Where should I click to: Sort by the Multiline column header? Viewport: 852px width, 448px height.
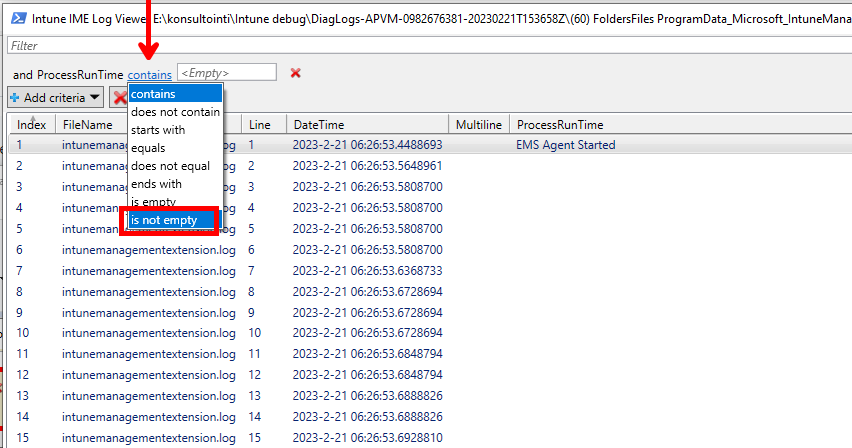click(x=479, y=125)
